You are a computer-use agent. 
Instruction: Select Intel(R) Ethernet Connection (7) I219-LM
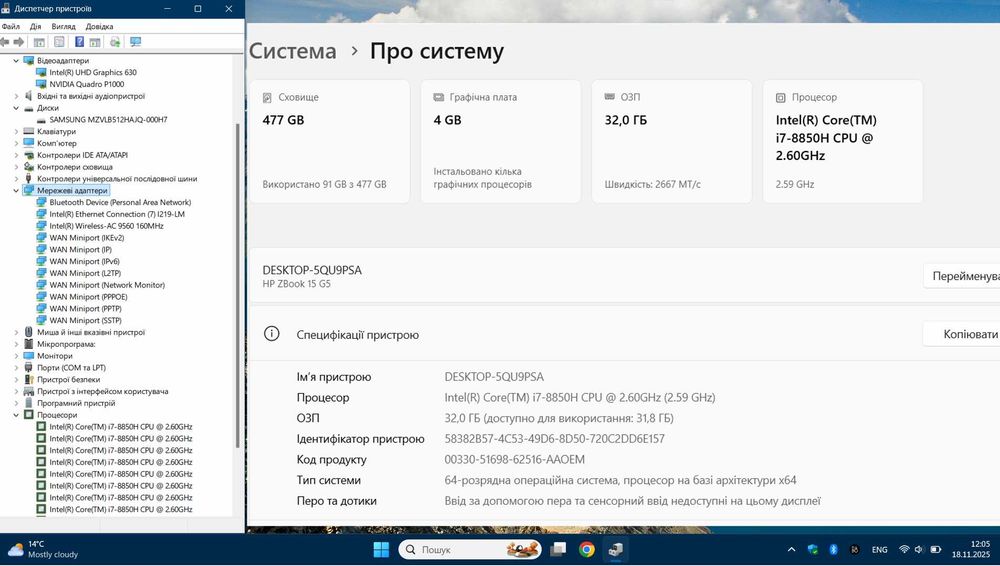point(117,214)
